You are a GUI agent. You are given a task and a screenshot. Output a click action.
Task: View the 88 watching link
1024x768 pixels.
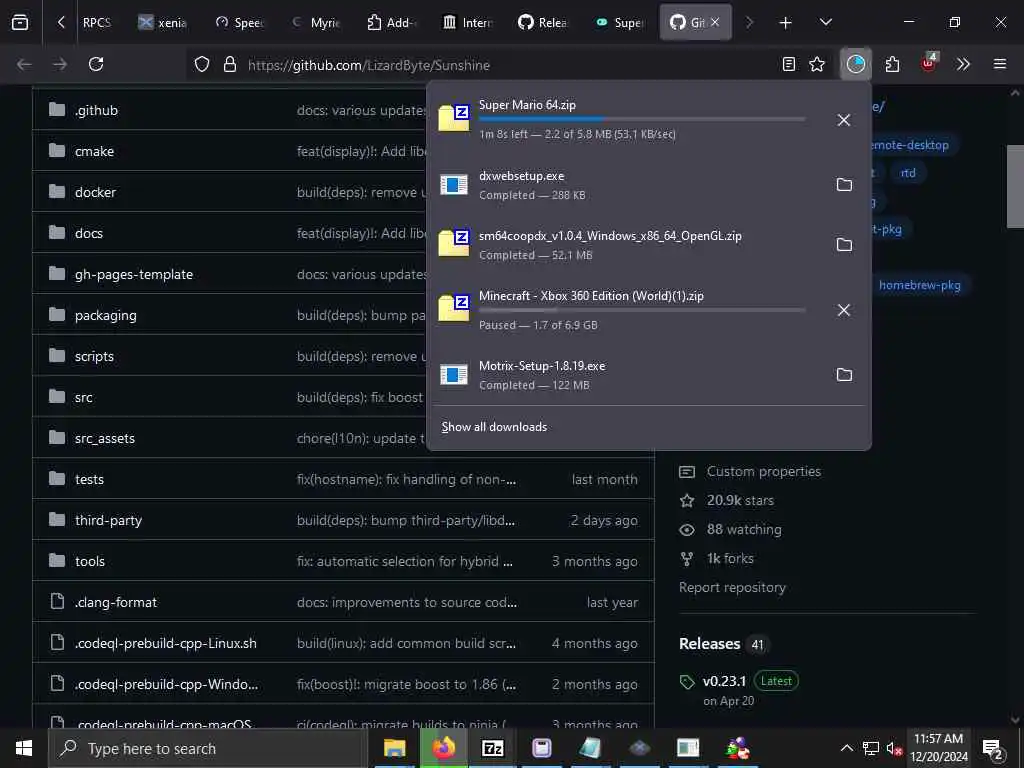click(744, 530)
